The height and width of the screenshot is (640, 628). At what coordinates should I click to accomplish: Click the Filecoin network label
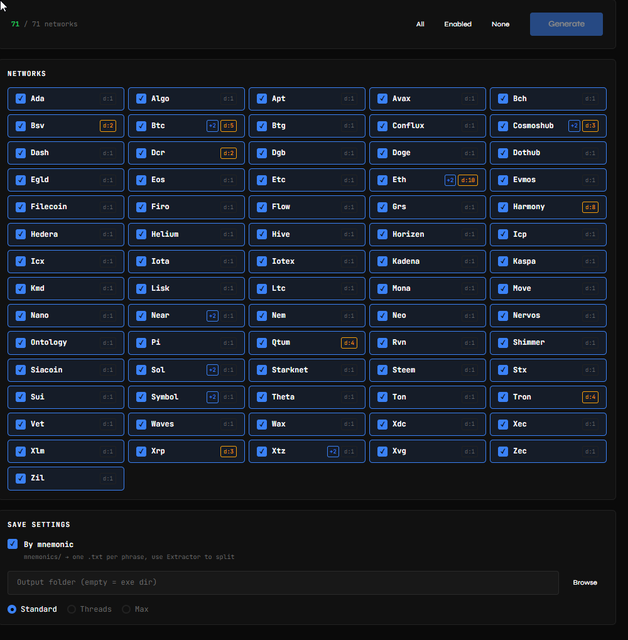coord(49,207)
